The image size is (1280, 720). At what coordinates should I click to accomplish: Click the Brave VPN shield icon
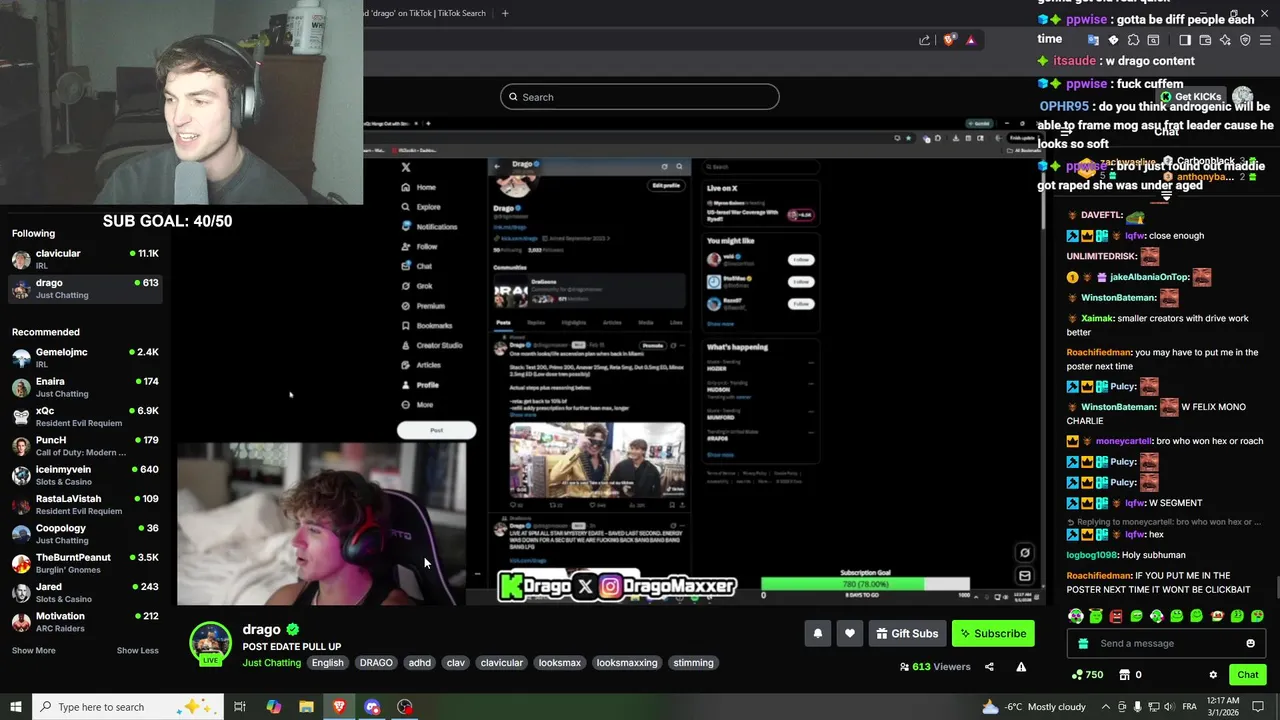(1245, 40)
